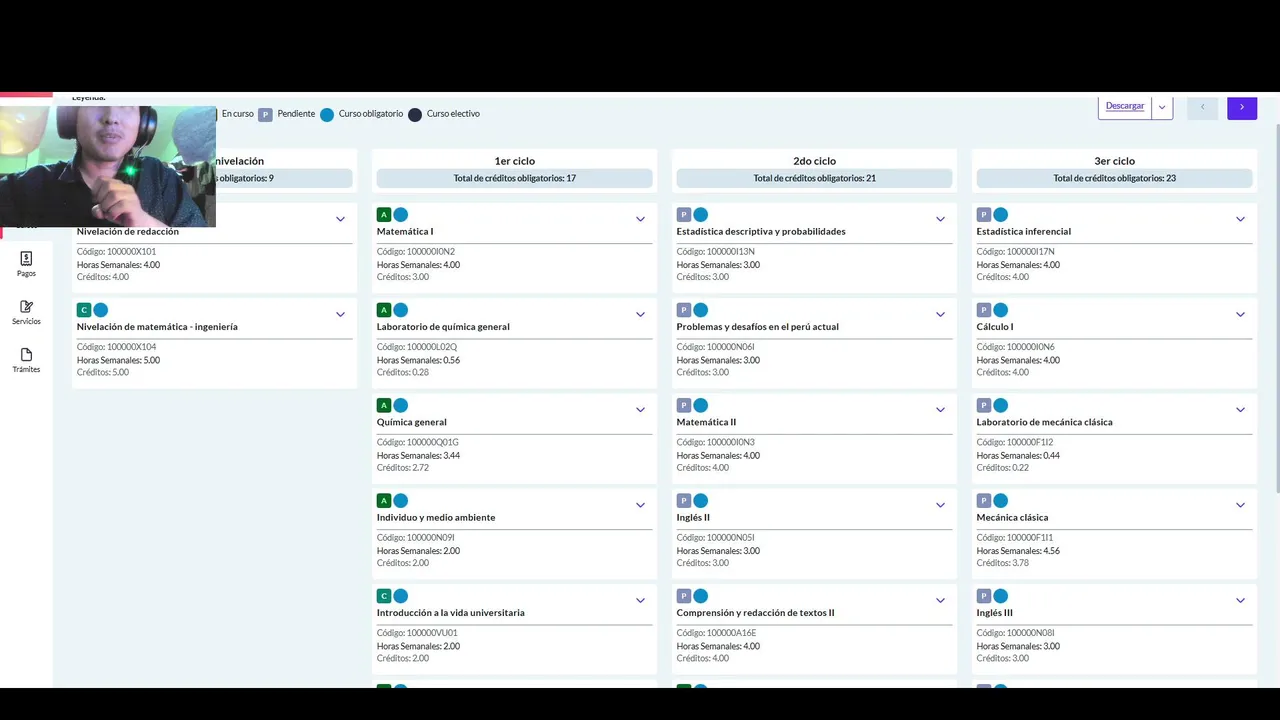Click the 'P' badge on Problemas y desafíos en el perú actual
Image resolution: width=1280 pixels, height=720 pixels.
pos(683,310)
